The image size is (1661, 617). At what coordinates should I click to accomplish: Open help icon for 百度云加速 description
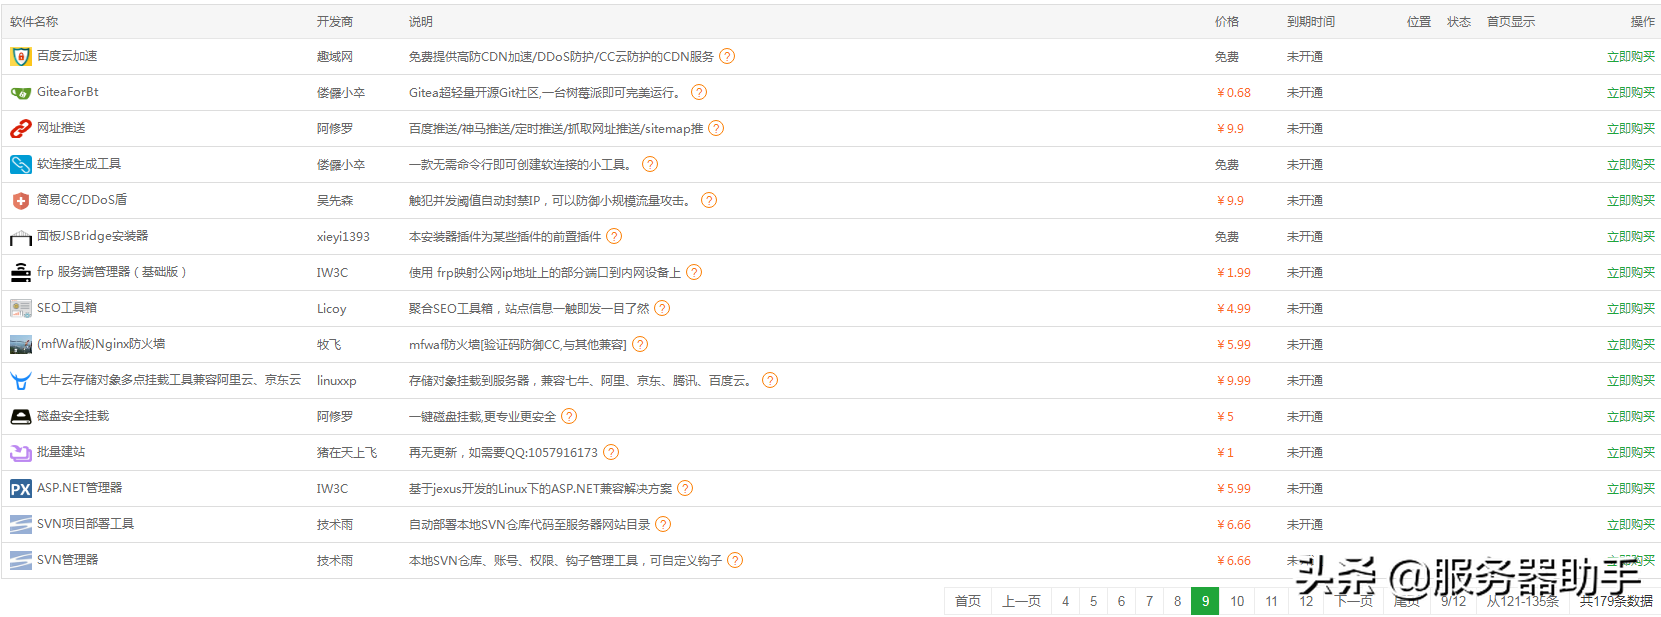click(x=727, y=56)
